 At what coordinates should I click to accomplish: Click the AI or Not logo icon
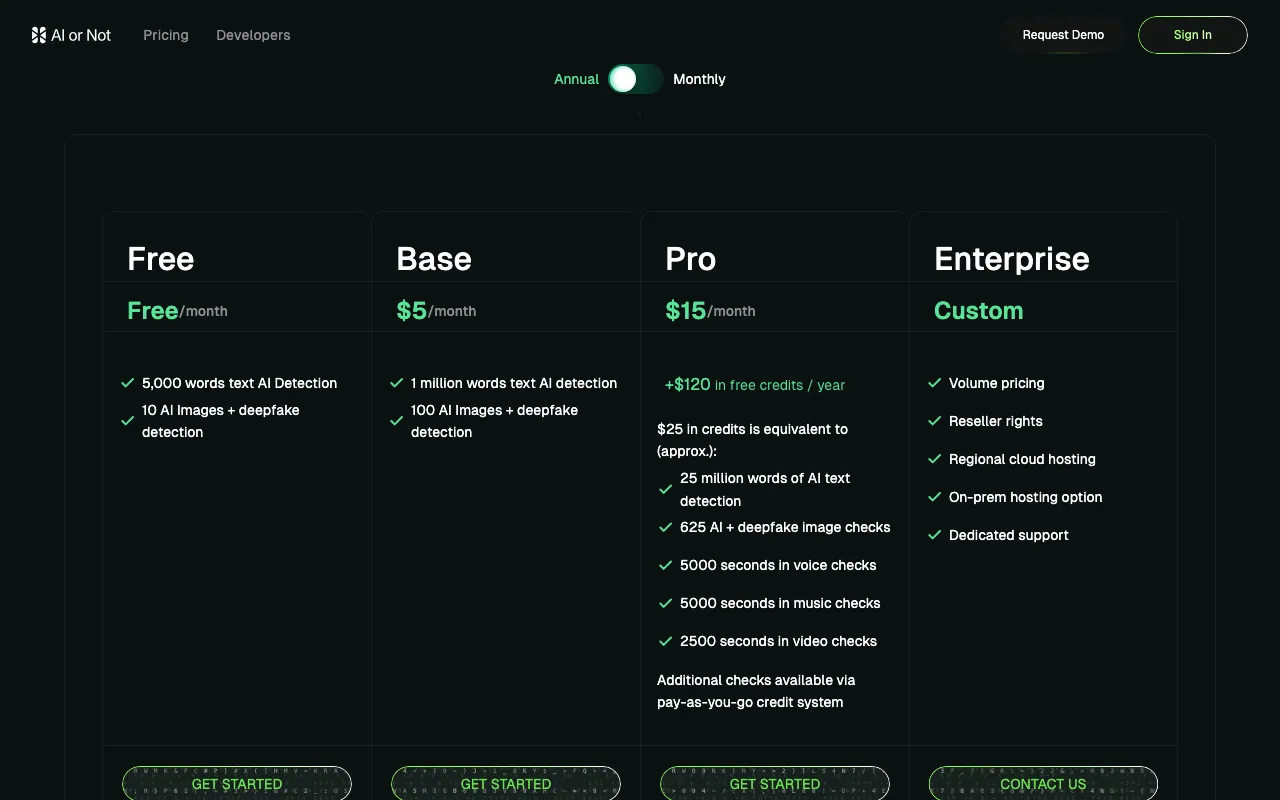(39, 35)
